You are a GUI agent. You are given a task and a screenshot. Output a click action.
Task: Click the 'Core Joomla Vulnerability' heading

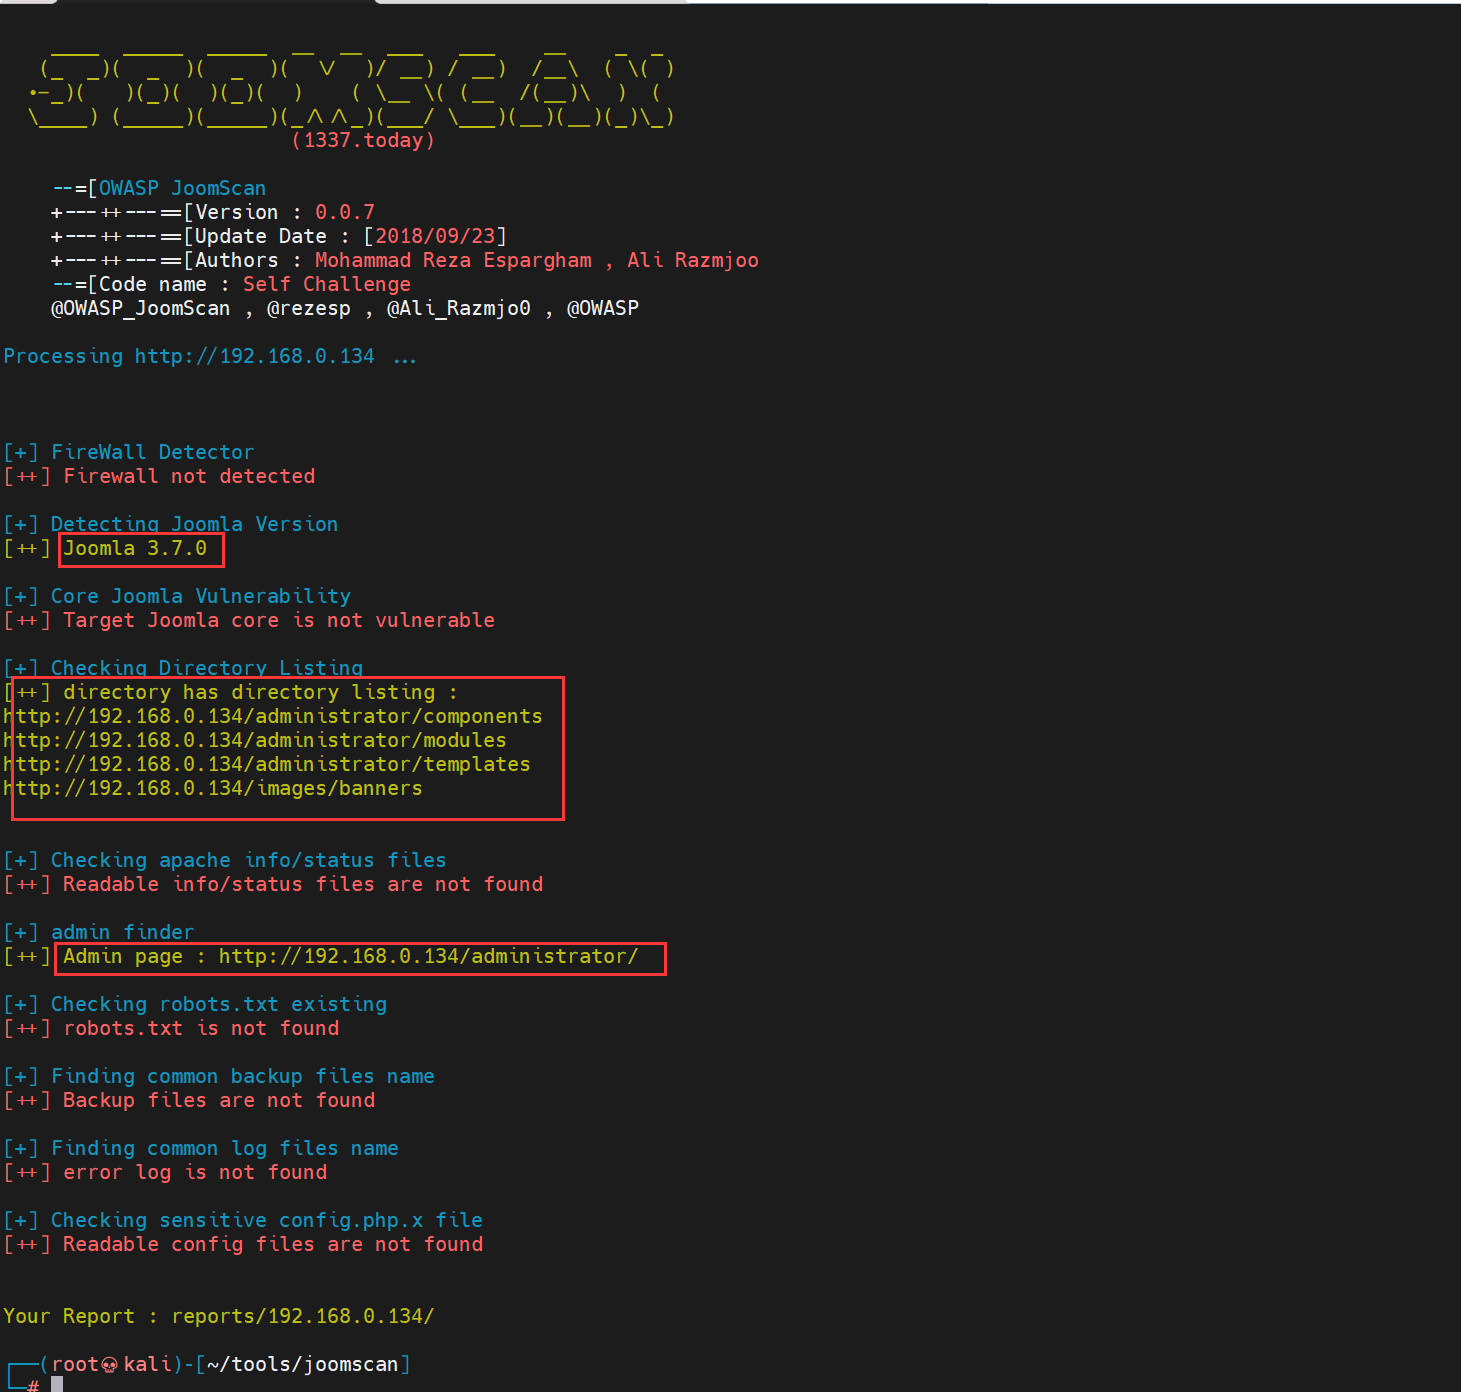tap(201, 596)
